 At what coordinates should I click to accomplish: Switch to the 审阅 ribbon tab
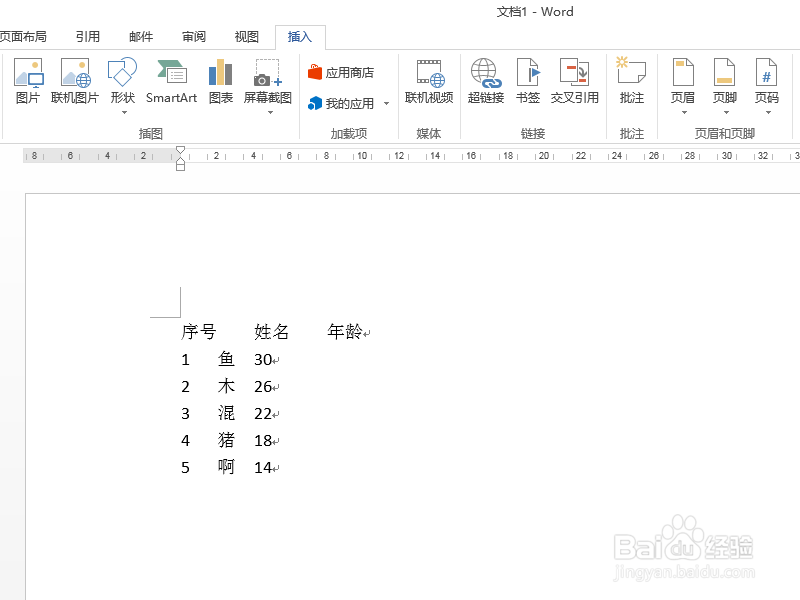coord(193,35)
